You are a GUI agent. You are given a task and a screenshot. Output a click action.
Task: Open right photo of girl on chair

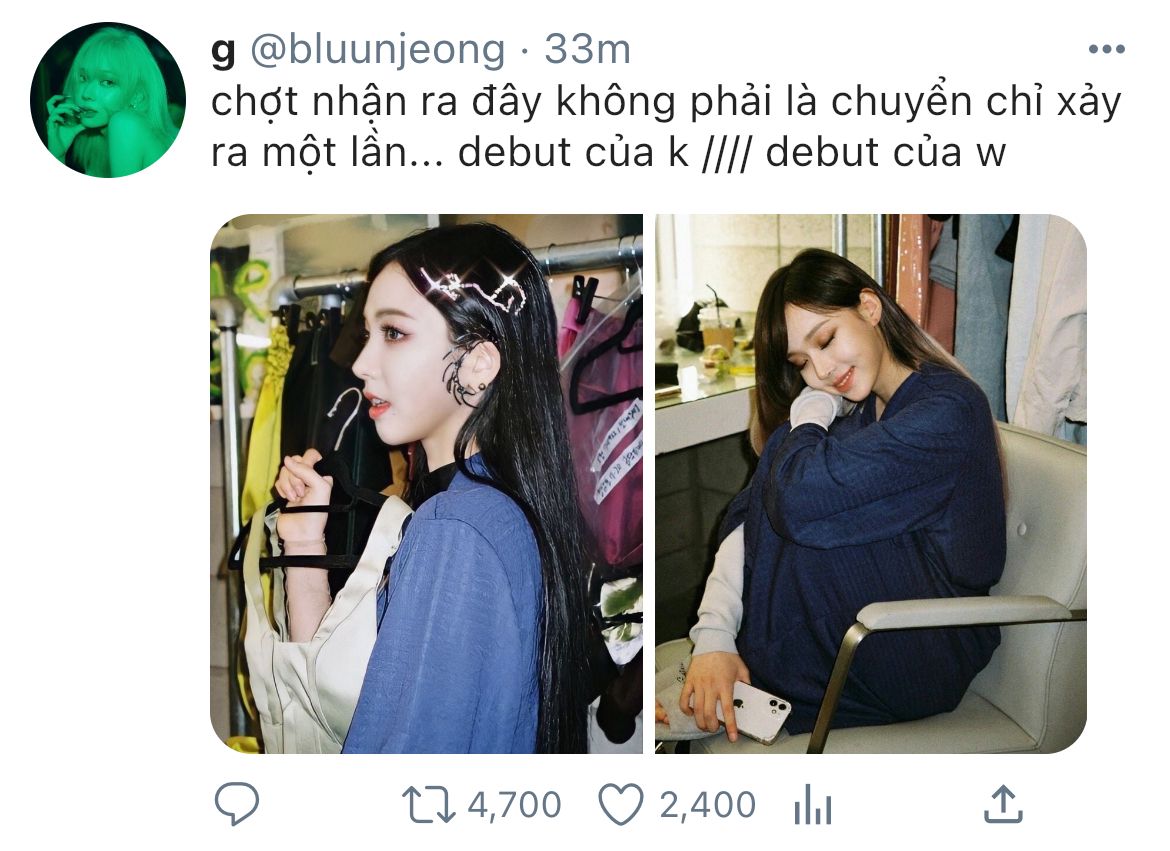[871, 484]
